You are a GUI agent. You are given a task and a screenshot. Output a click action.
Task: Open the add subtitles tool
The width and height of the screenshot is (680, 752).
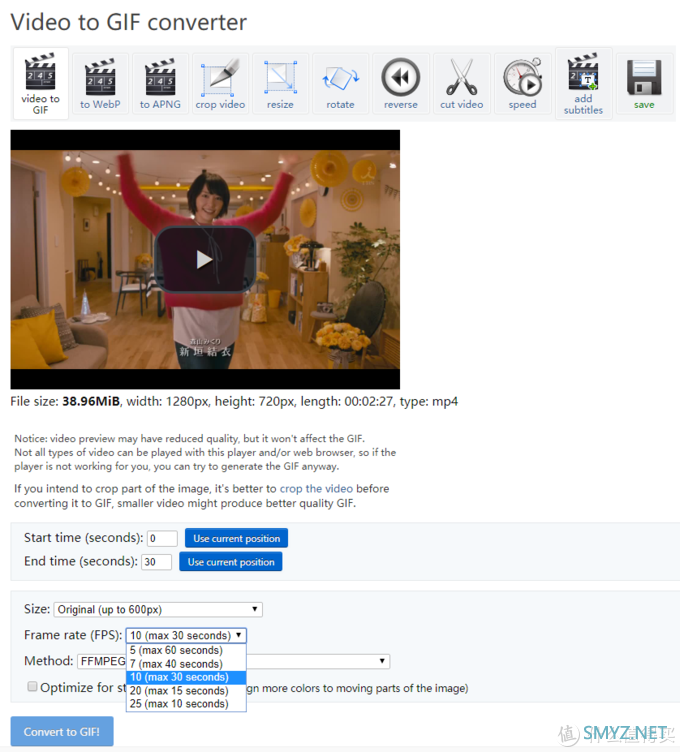coord(584,83)
